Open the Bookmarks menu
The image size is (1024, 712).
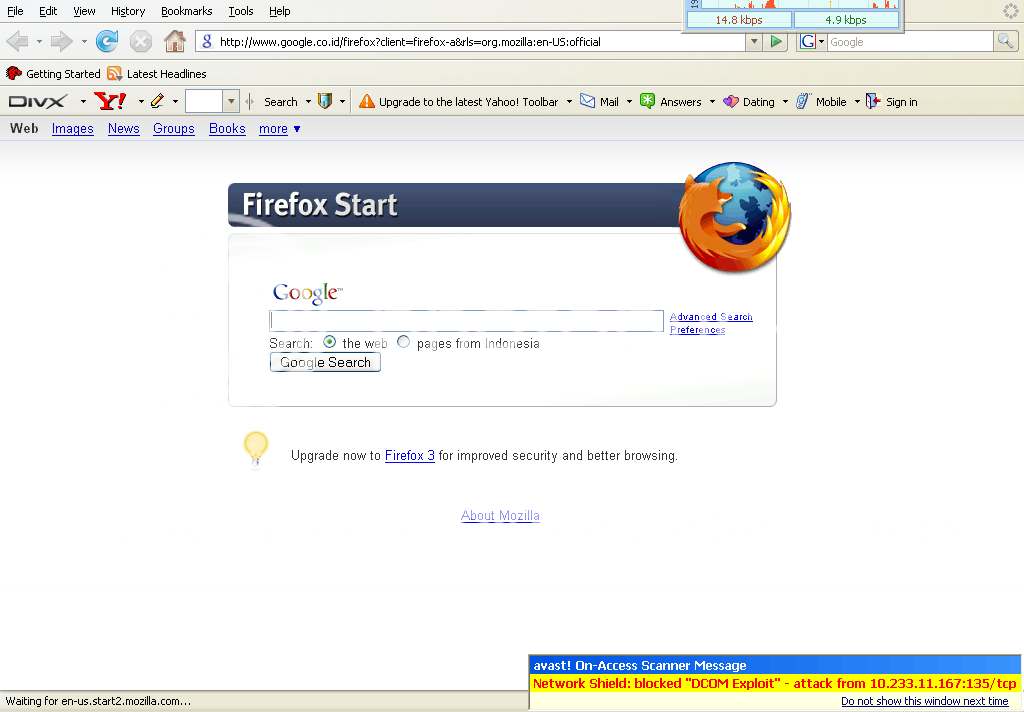coord(187,11)
